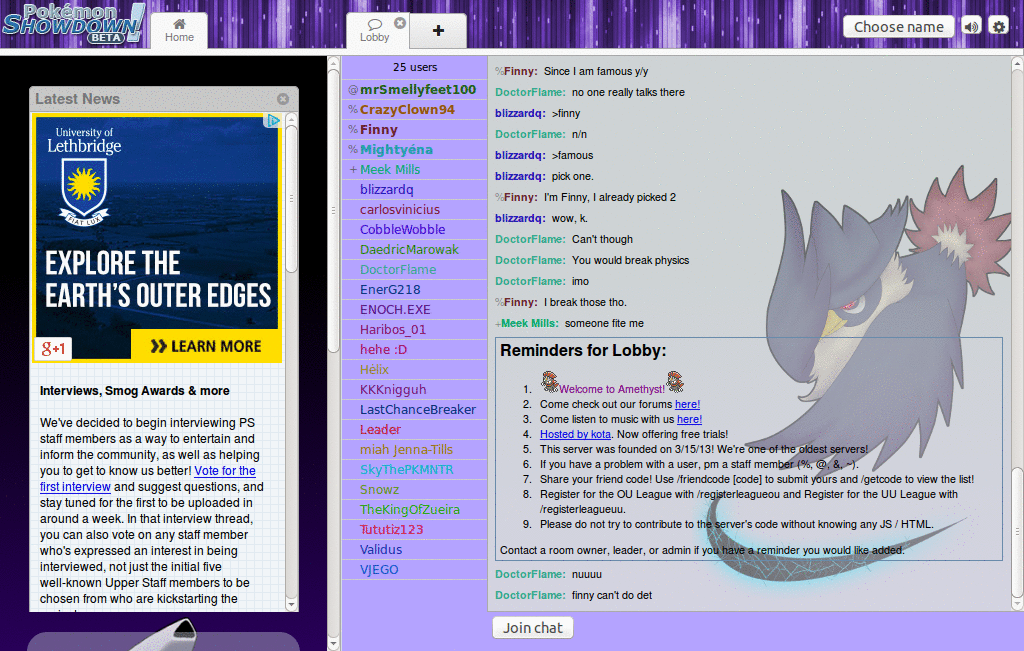Viewport: 1024px width, 651px height.
Task: Close the Latest News panel
Action: [283, 99]
